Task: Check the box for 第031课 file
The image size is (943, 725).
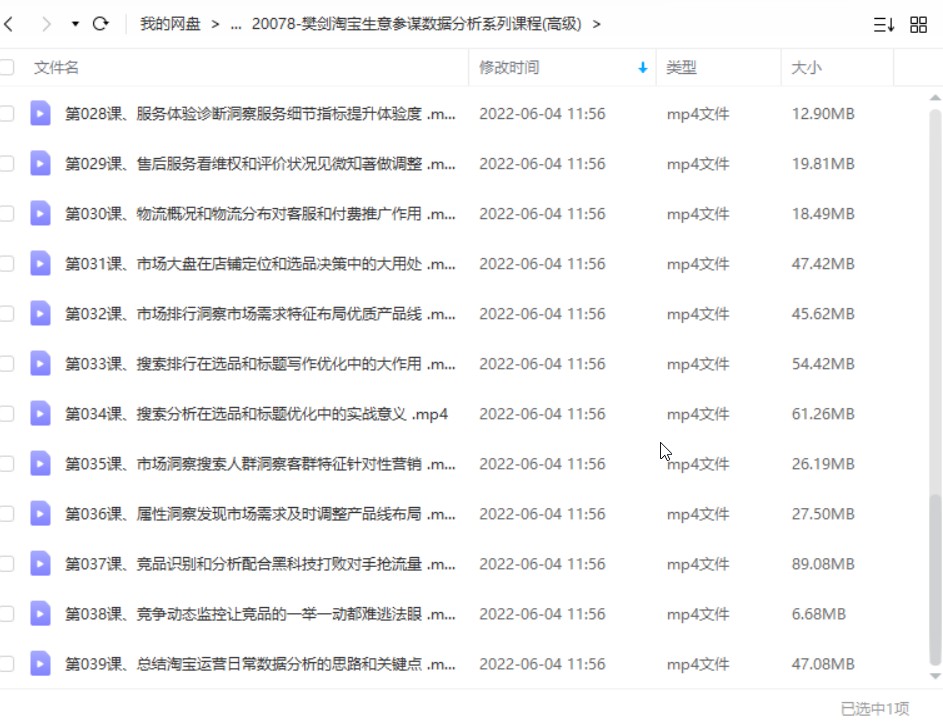Action: coord(7,263)
